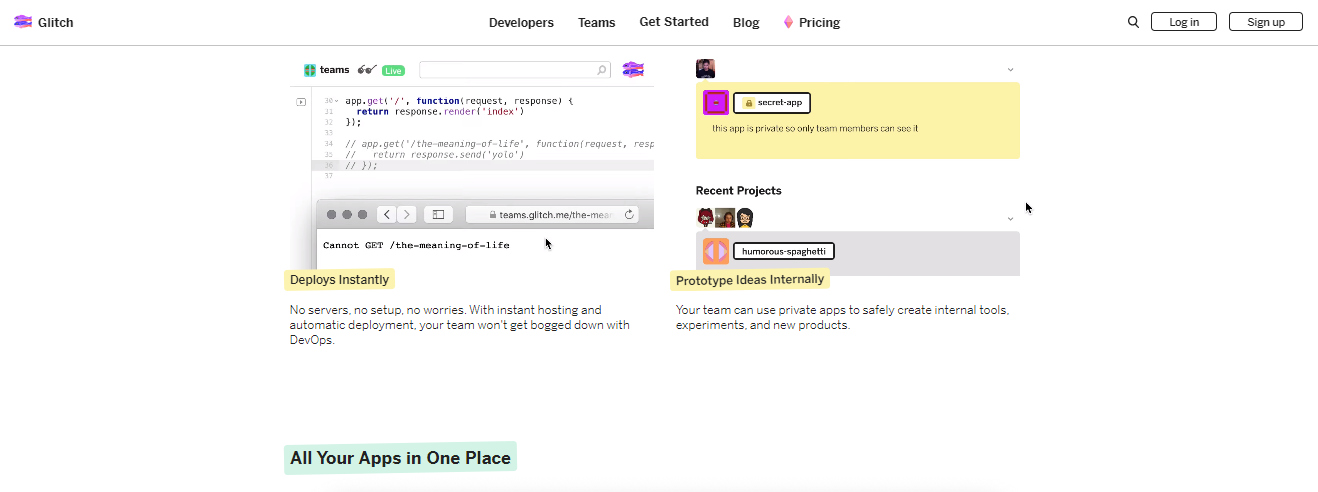The image size is (1318, 492).
Task: Click the pink diamond icon beside Pricing
Action: tap(788, 22)
